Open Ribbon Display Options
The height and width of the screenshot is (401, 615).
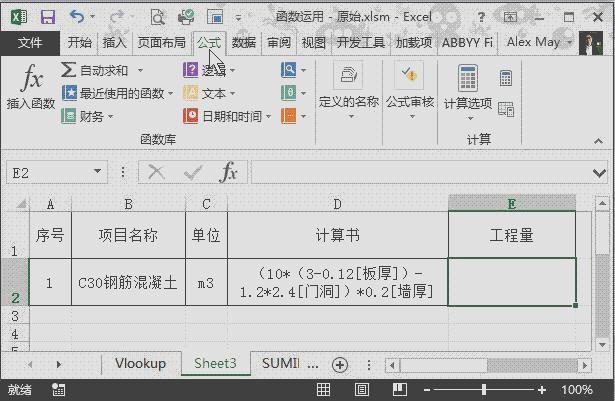click(510, 17)
